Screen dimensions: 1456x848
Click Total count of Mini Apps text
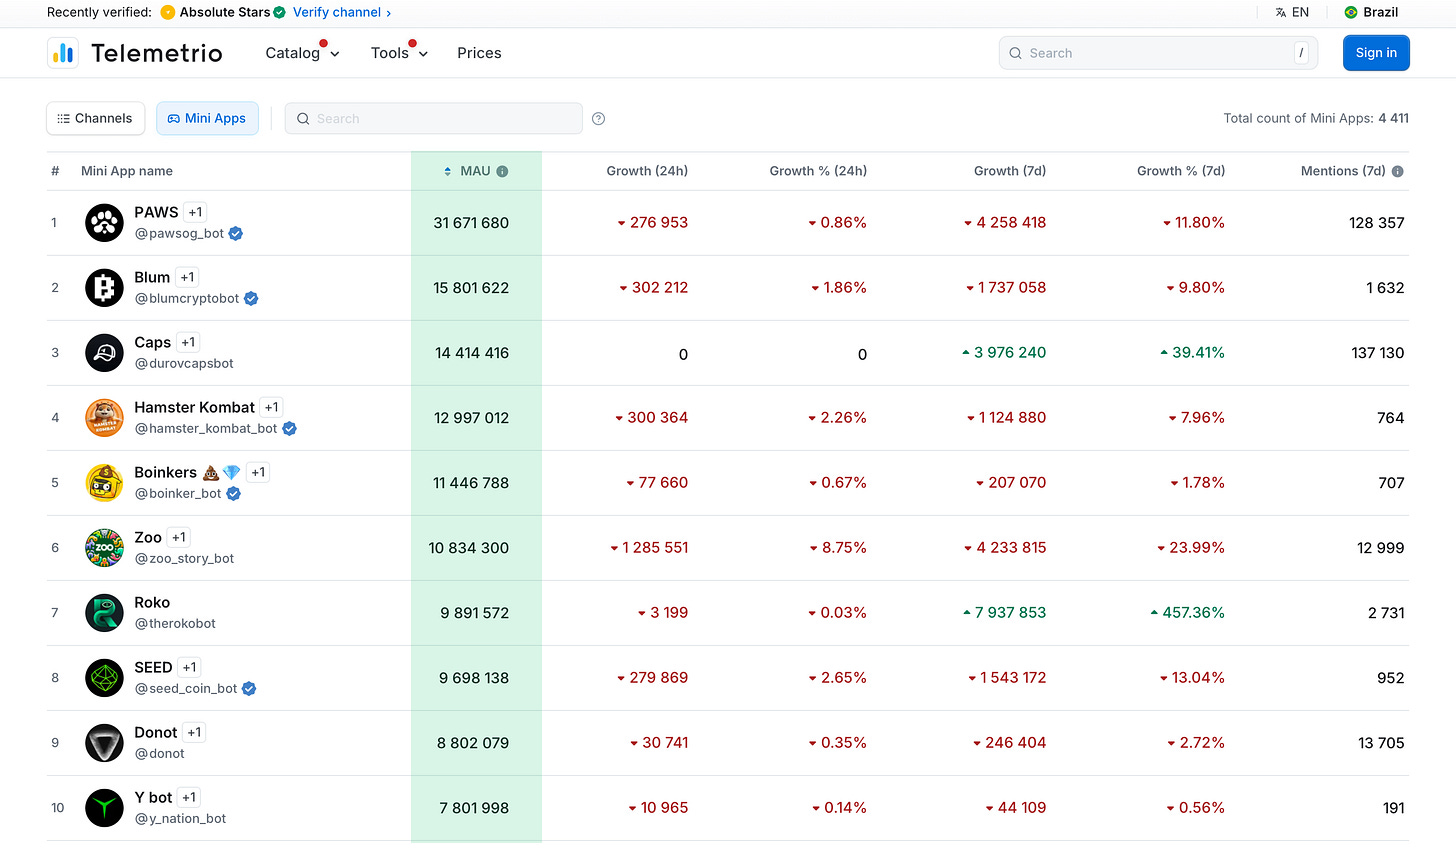(x=1316, y=118)
